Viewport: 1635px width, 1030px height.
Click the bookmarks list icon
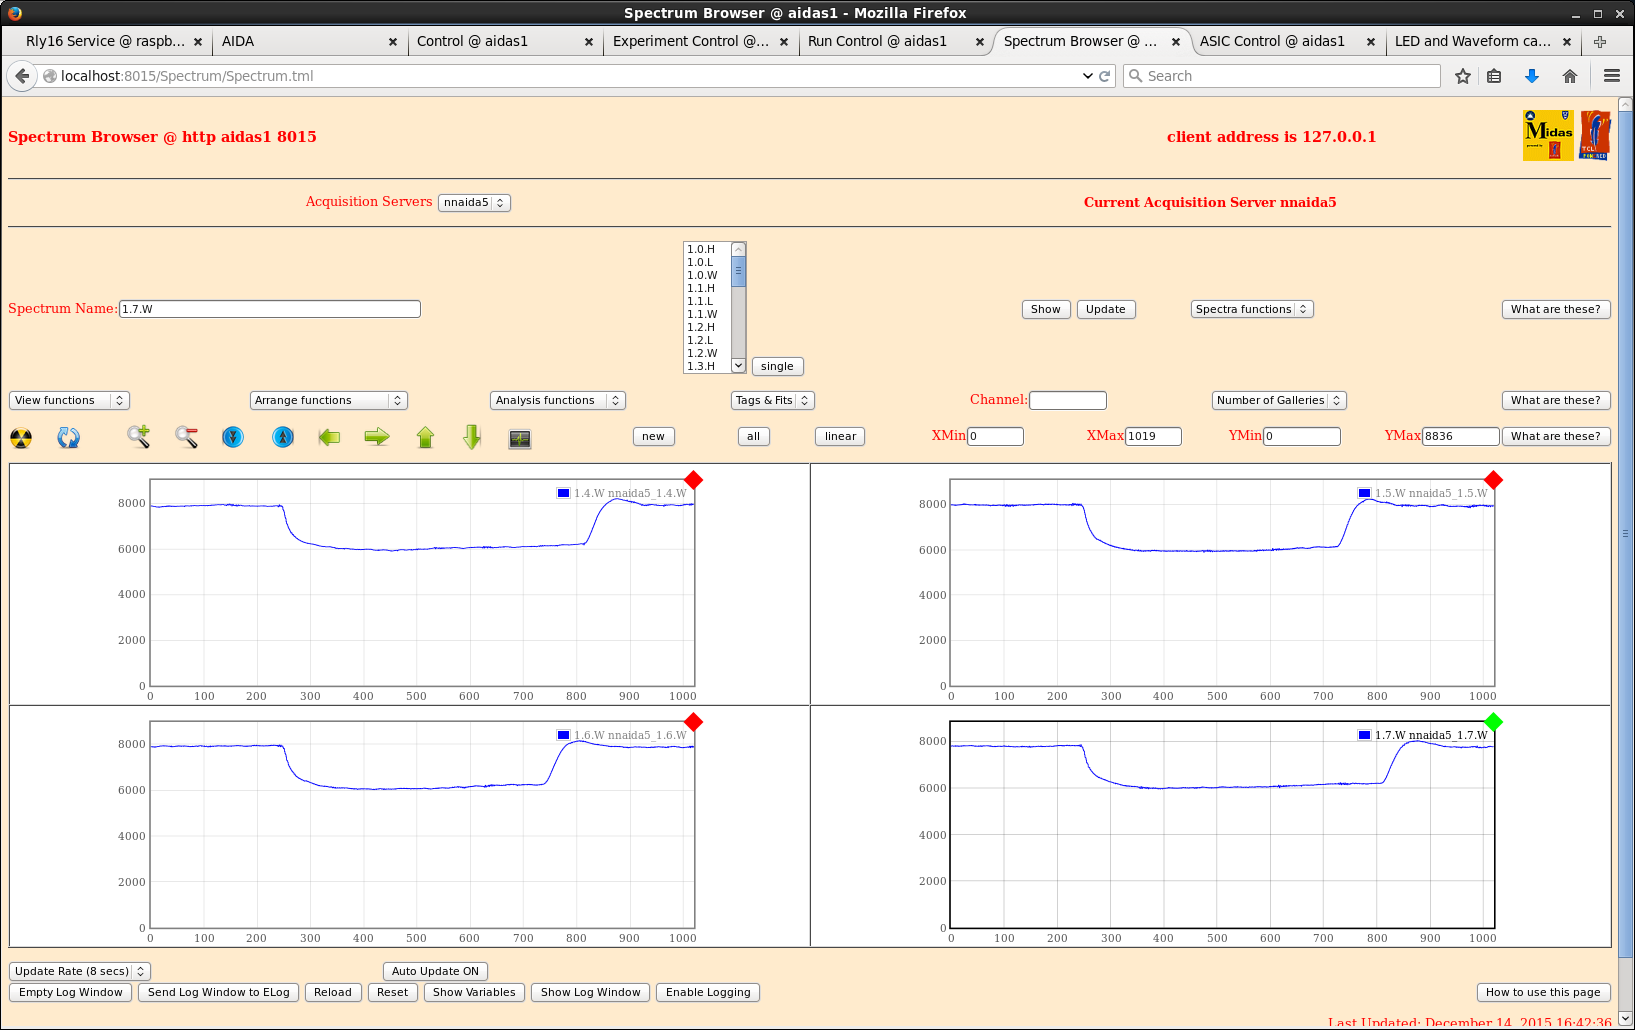[x=1494, y=76]
